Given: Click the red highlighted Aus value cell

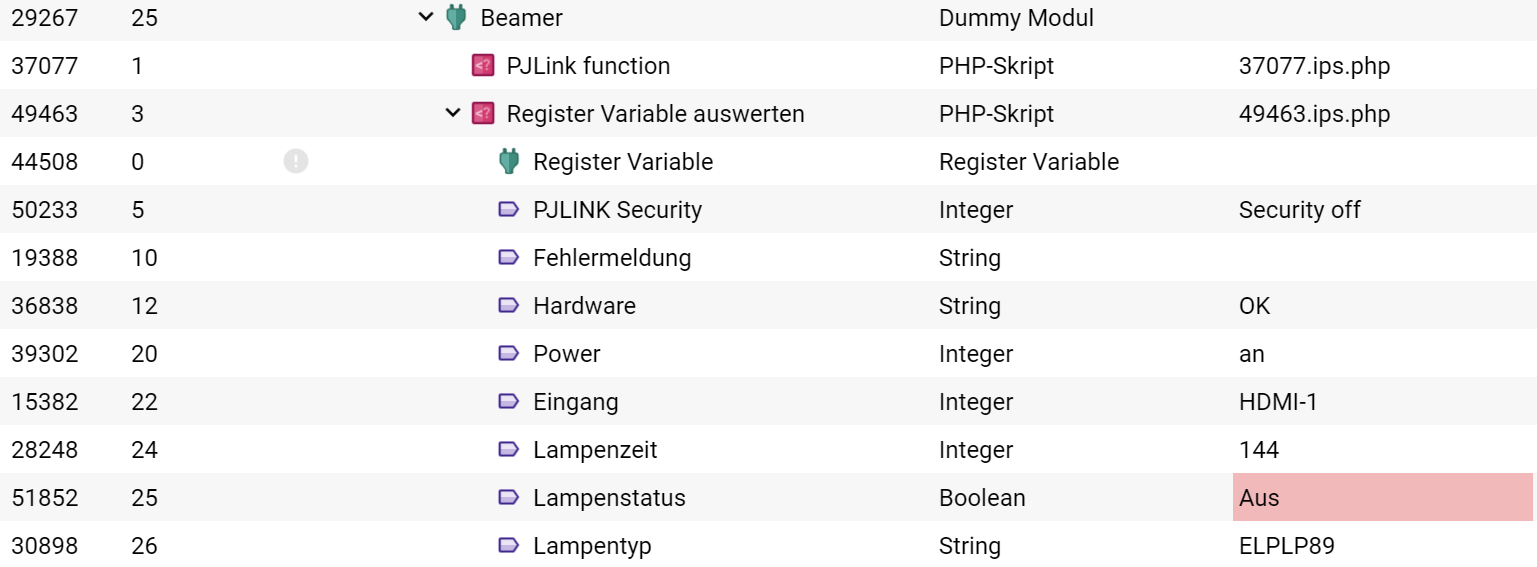Looking at the screenshot, I should click(1383, 497).
